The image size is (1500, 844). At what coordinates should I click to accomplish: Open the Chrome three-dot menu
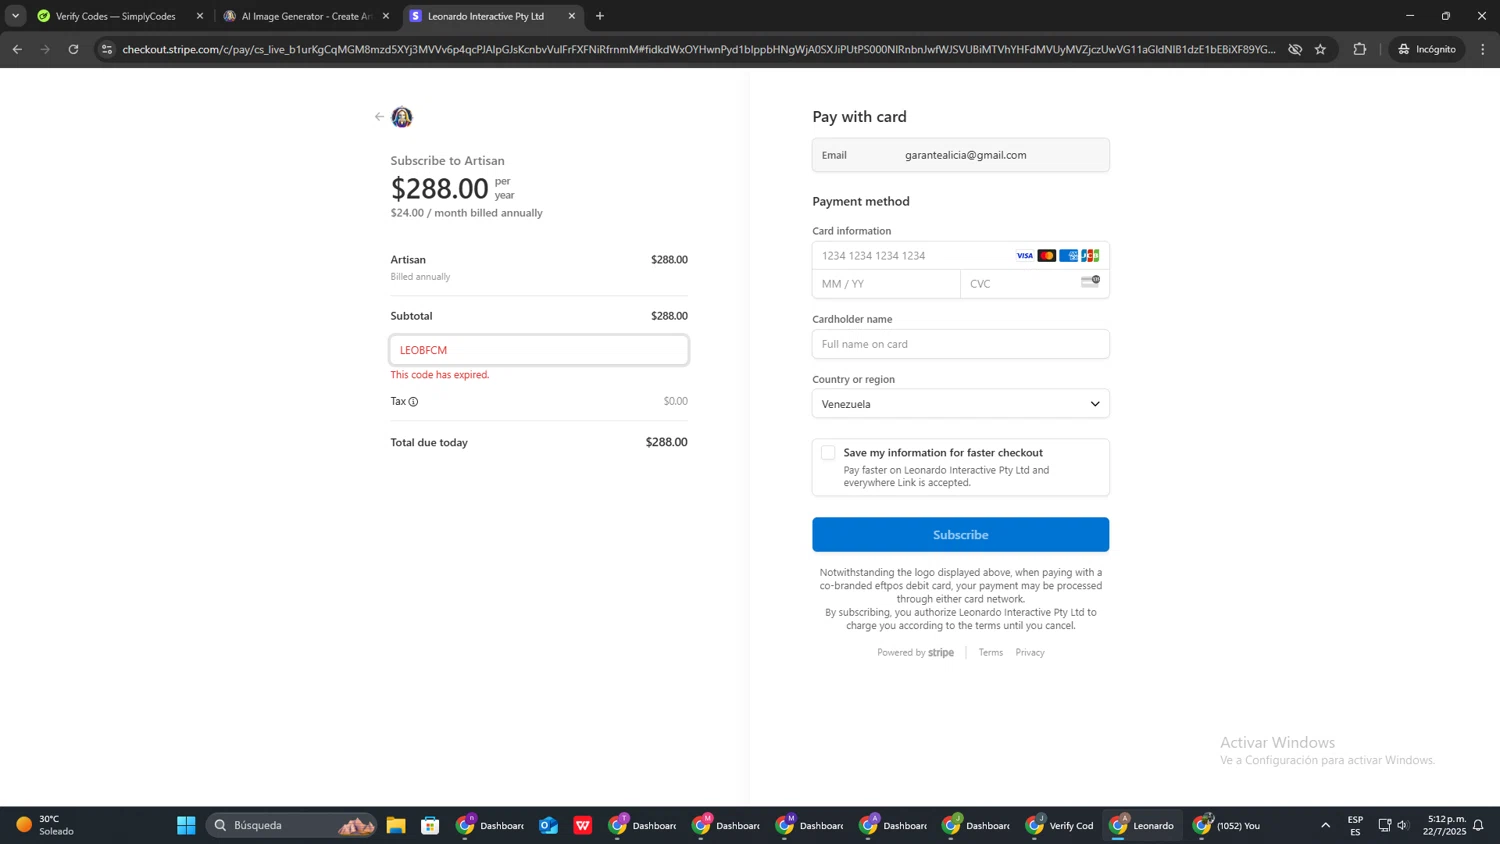1483,49
